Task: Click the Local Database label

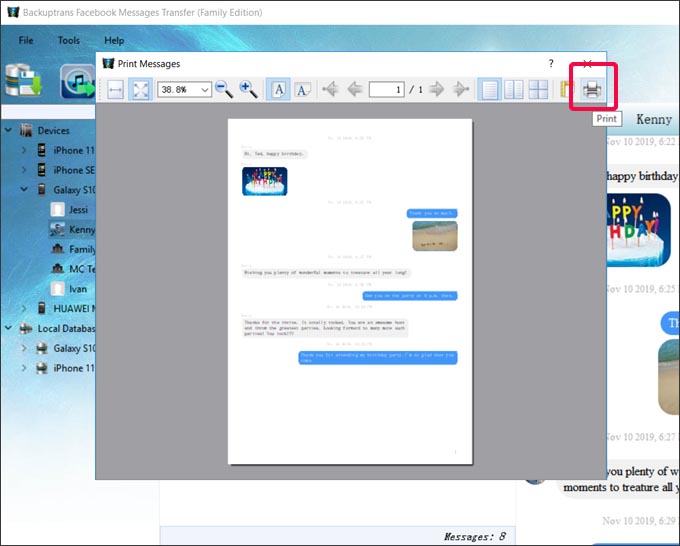Action: (x=66, y=328)
